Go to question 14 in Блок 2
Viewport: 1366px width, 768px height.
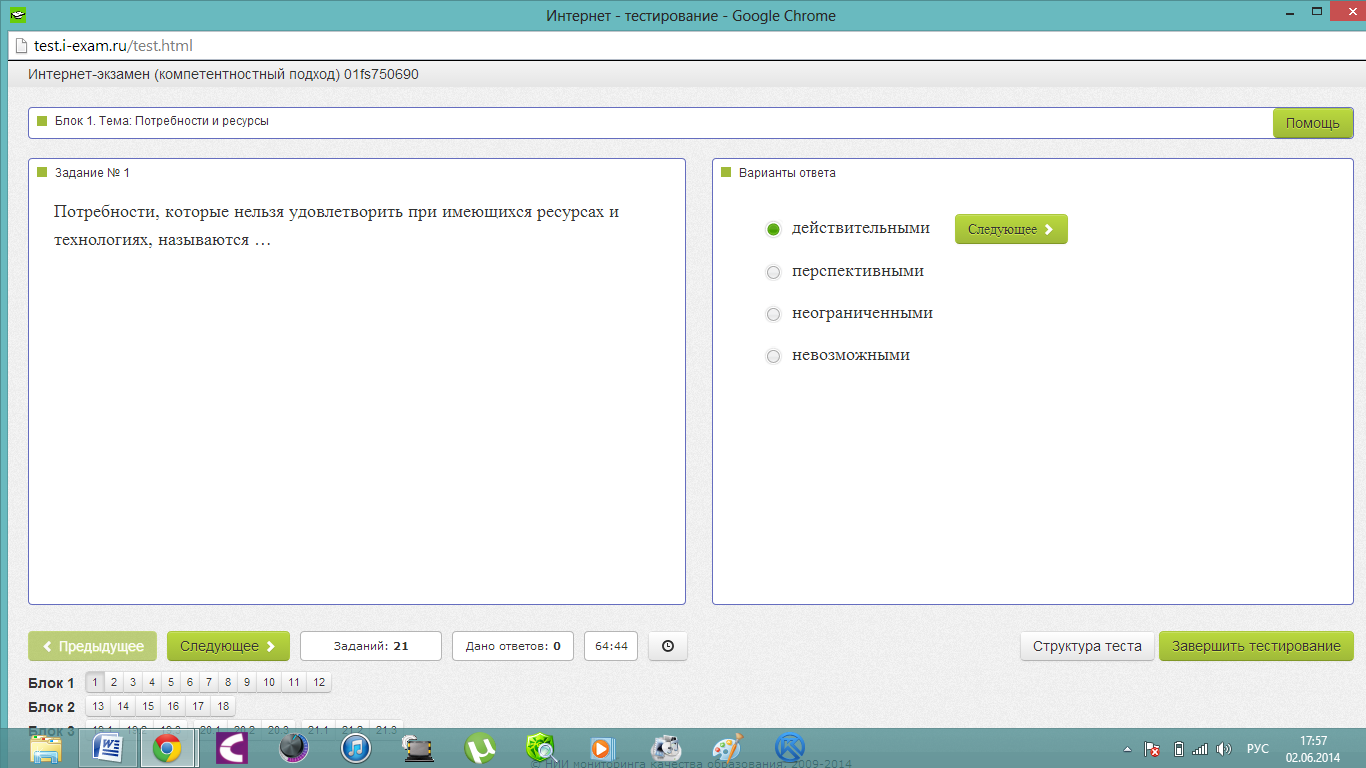point(123,706)
